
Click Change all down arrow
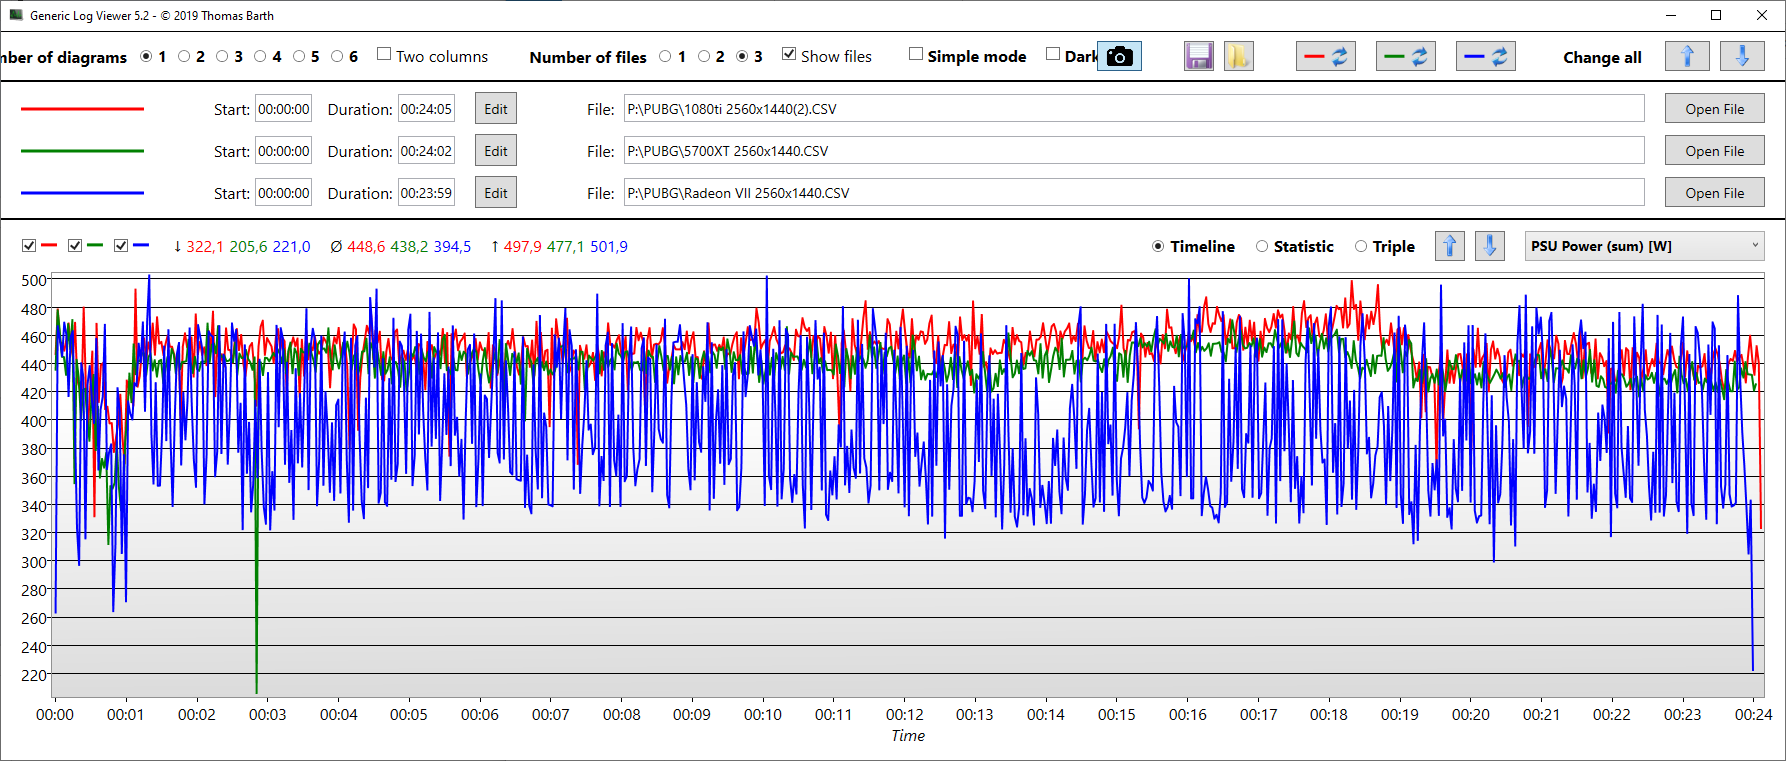click(x=1741, y=57)
